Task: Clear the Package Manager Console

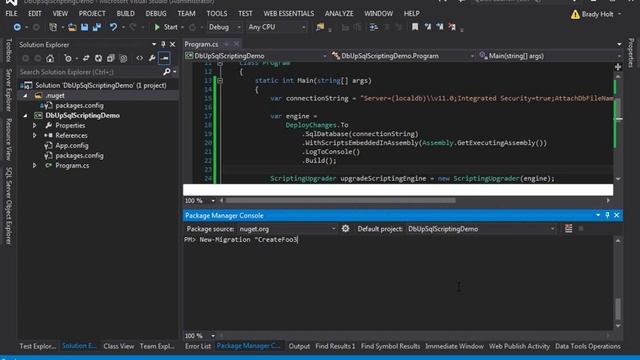Action: (x=568, y=229)
